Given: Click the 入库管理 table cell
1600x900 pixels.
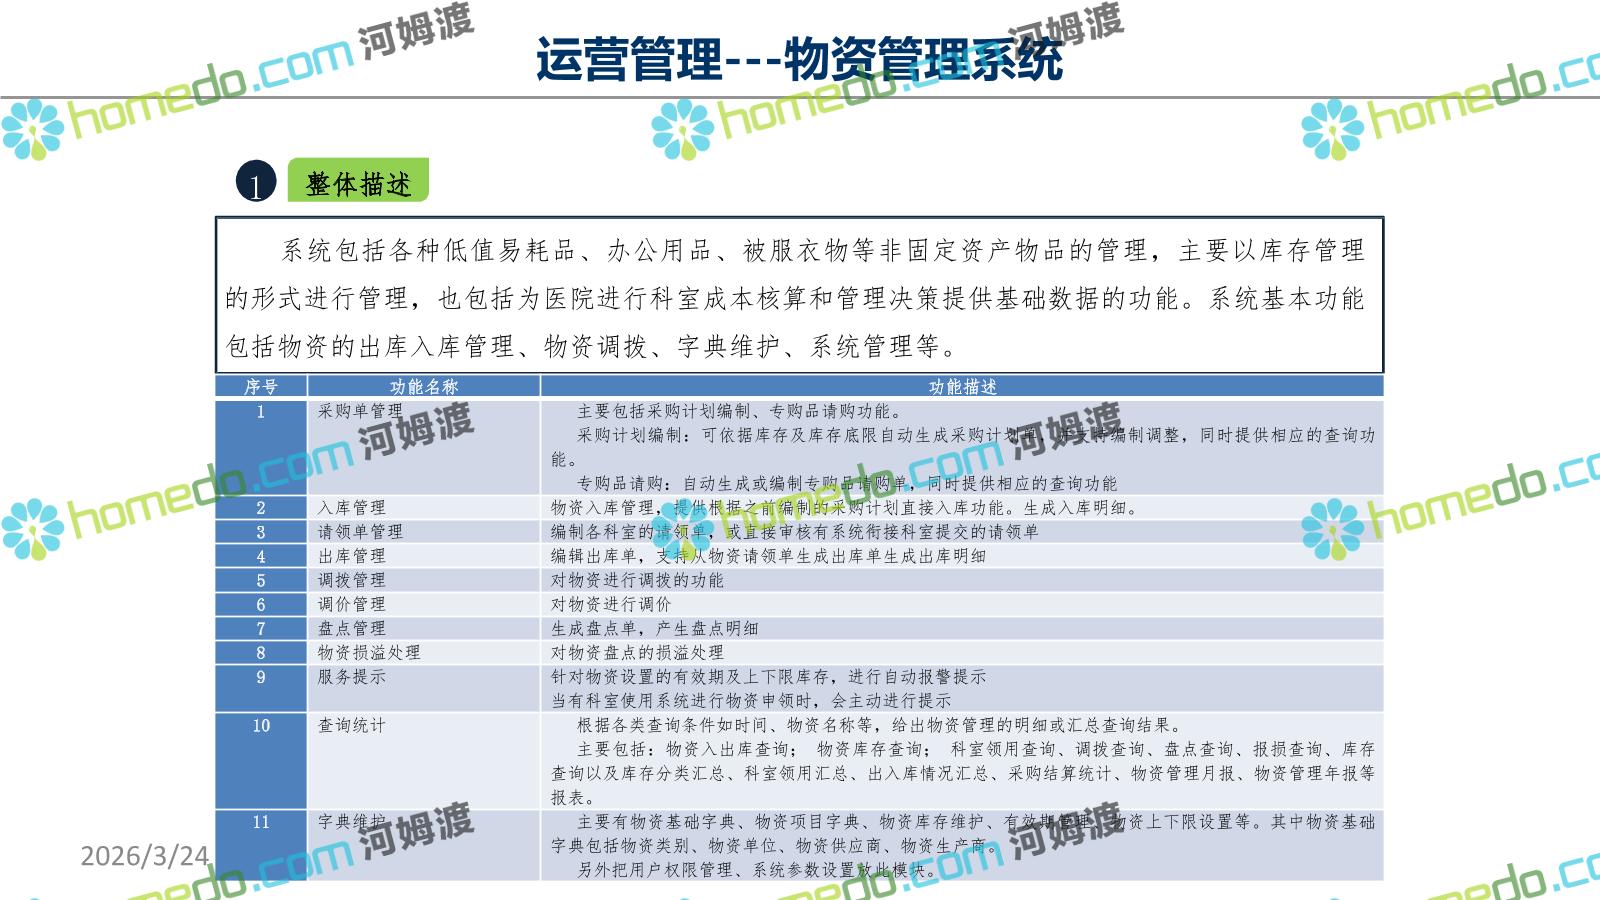Looking at the screenshot, I should 351,508.
